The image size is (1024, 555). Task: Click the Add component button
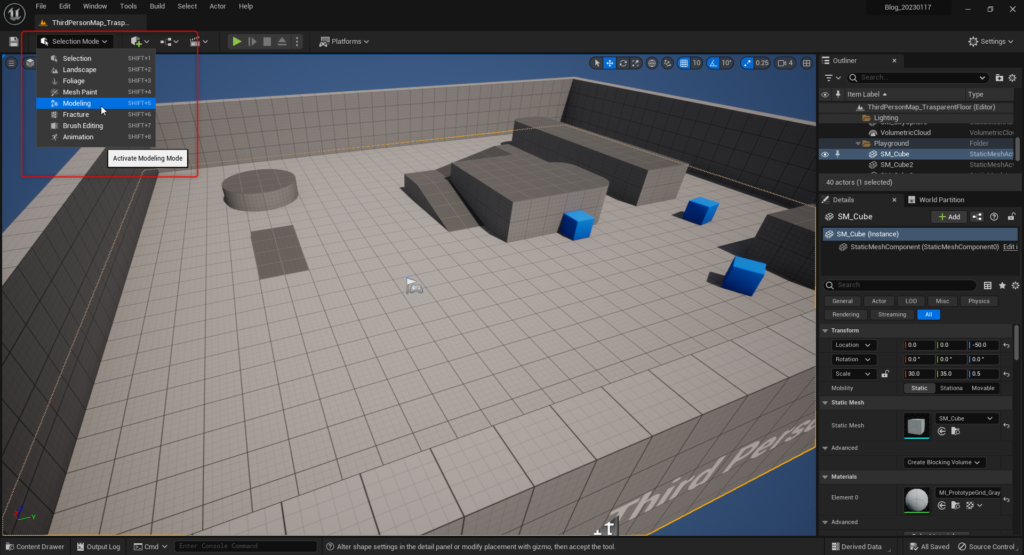pos(949,217)
